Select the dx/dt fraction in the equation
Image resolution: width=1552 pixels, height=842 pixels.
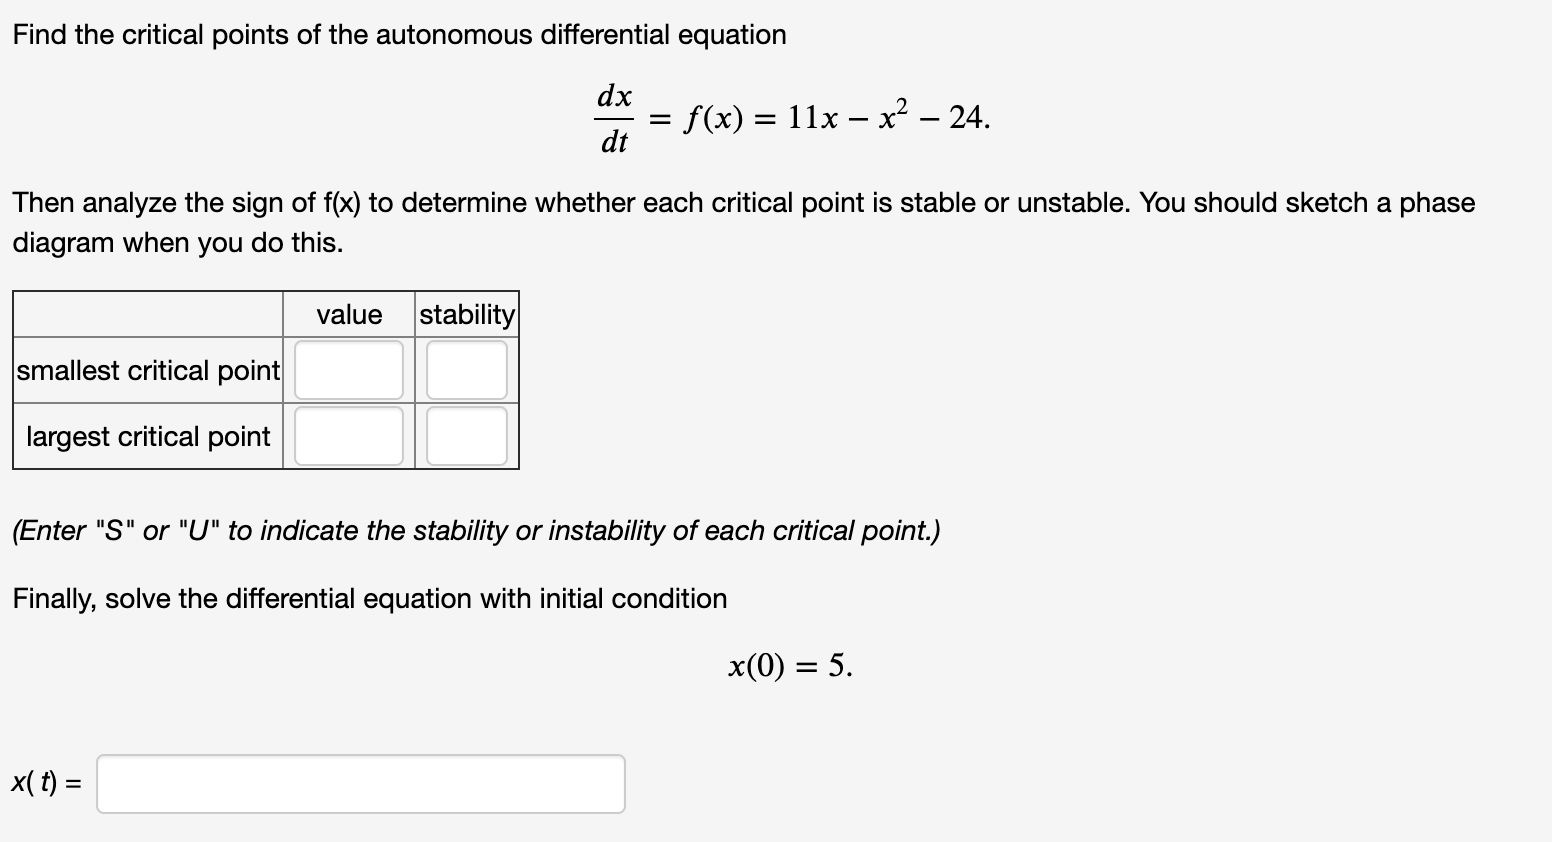point(614,118)
